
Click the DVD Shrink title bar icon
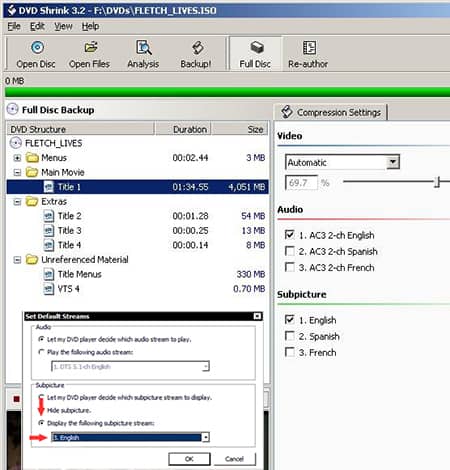[x=12, y=10]
